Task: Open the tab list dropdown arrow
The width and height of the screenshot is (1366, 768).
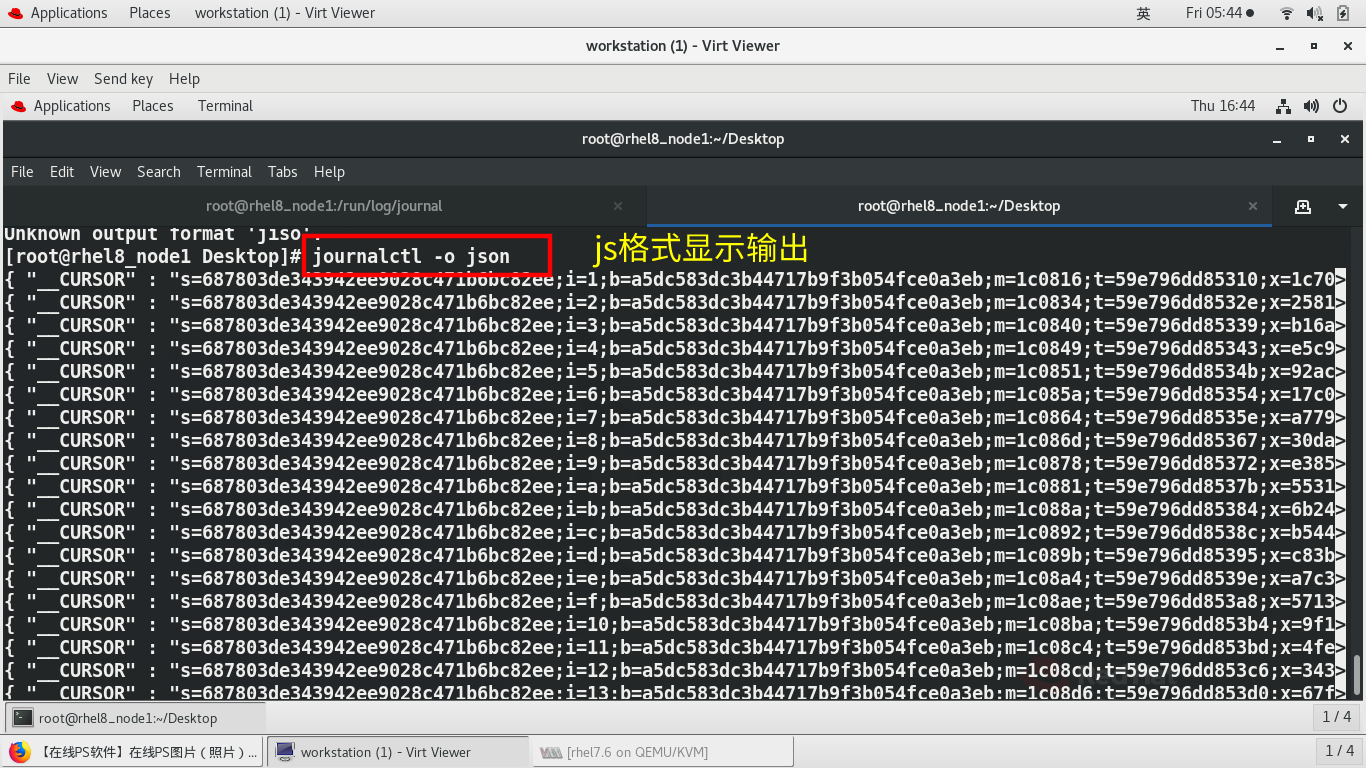Action: (1342, 206)
